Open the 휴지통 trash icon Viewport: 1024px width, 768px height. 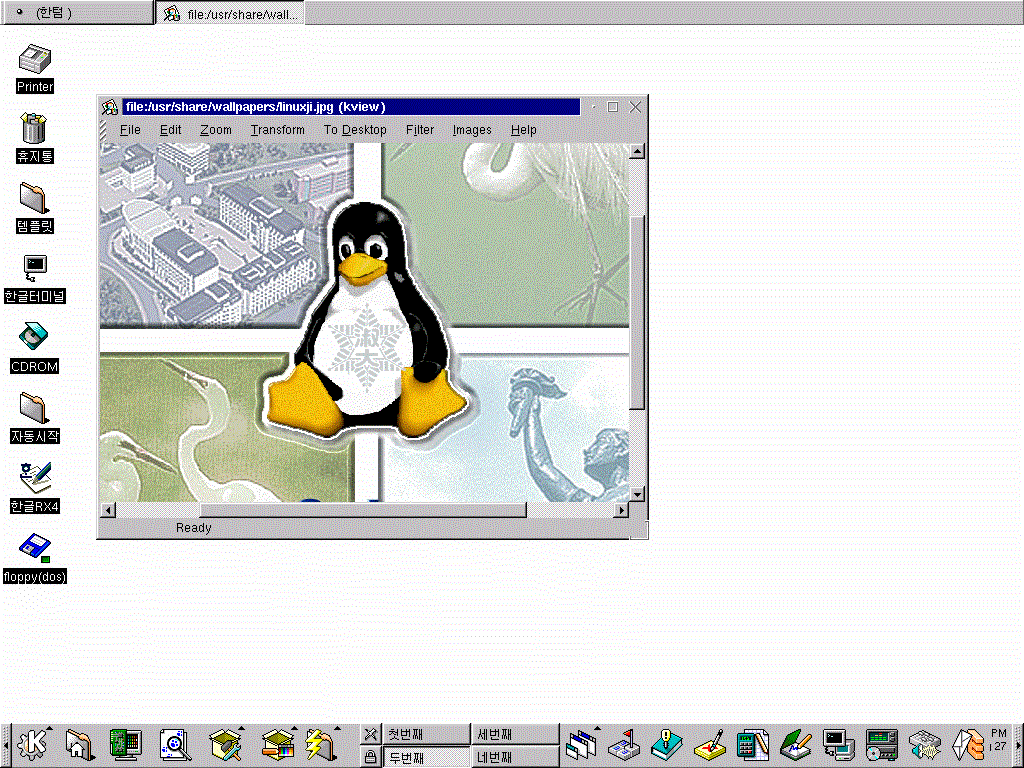tap(34, 129)
